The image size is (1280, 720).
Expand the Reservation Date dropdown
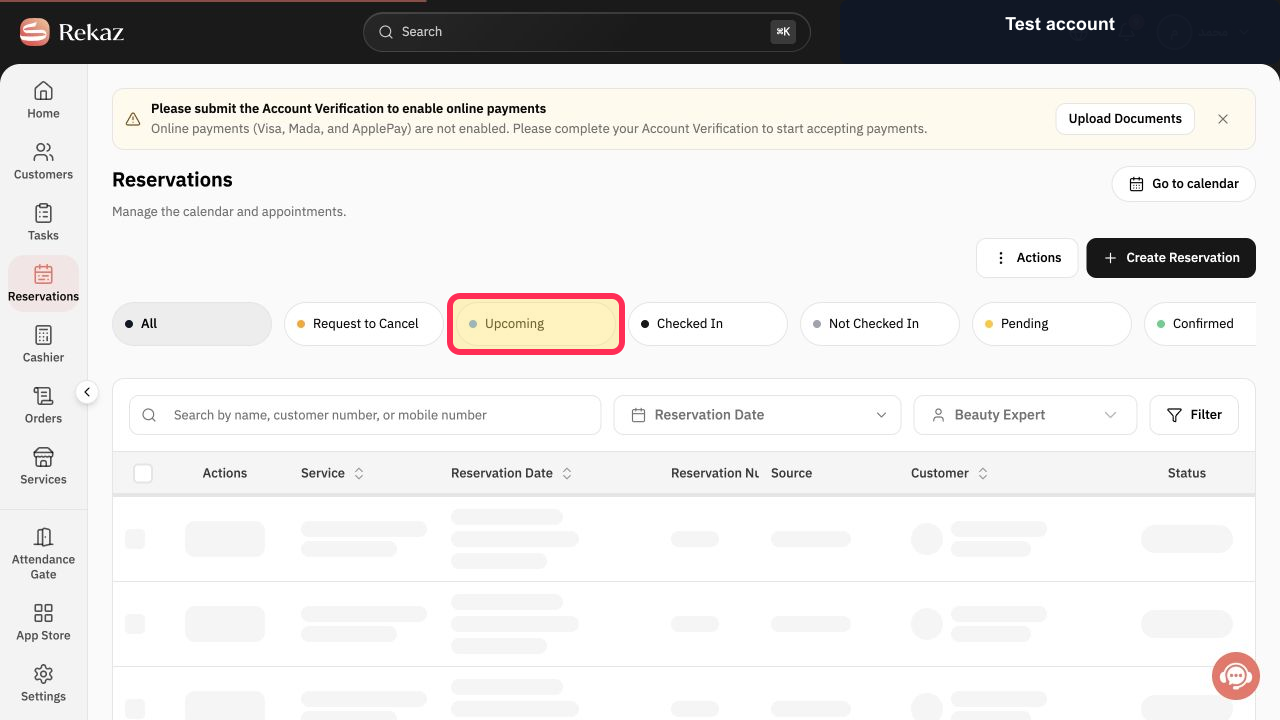coord(757,415)
